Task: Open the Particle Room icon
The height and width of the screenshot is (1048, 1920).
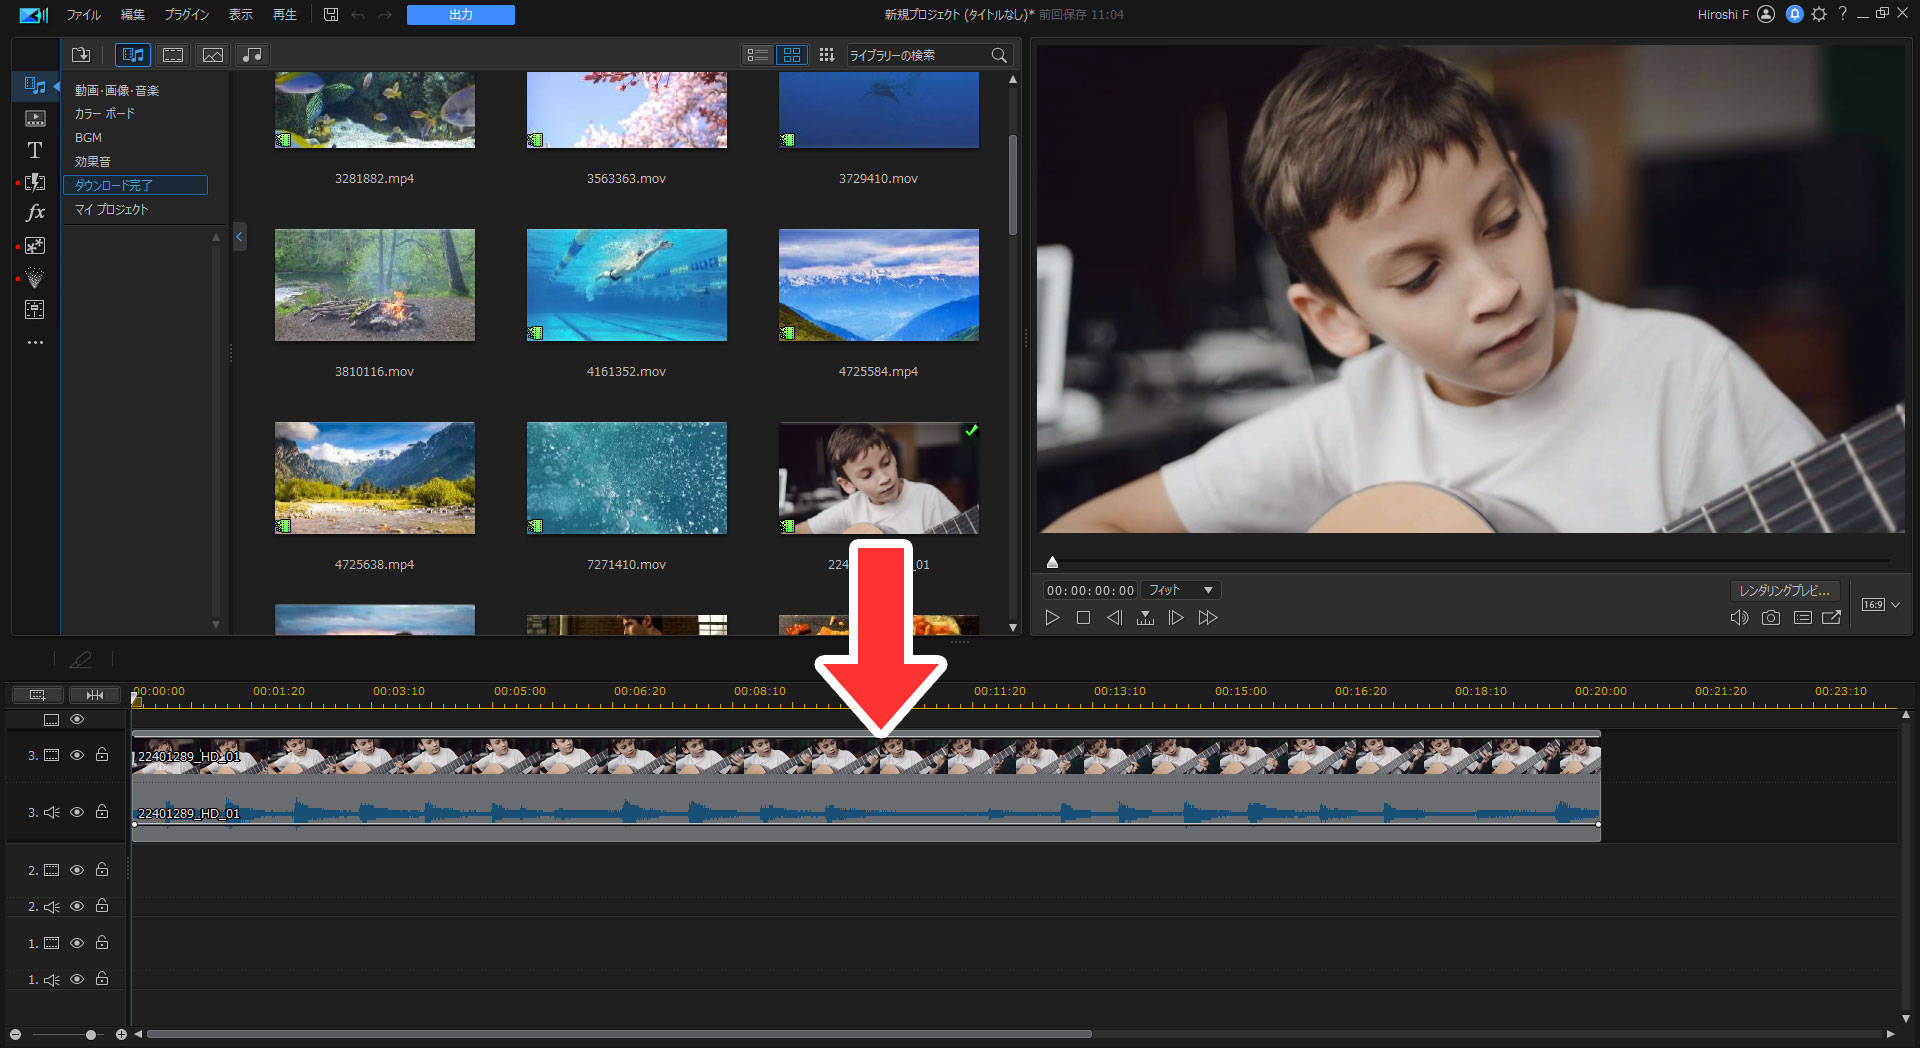Action: click(x=35, y=278)
